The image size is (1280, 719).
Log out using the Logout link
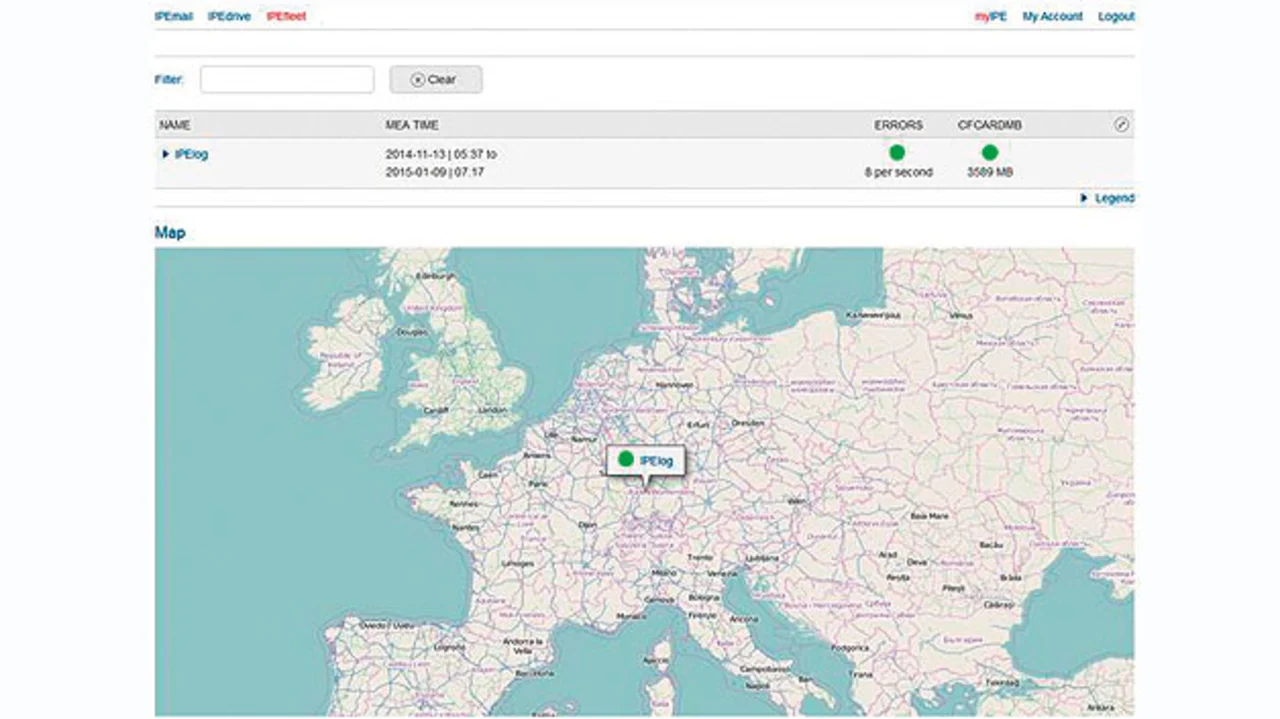tap(1116, 17)
